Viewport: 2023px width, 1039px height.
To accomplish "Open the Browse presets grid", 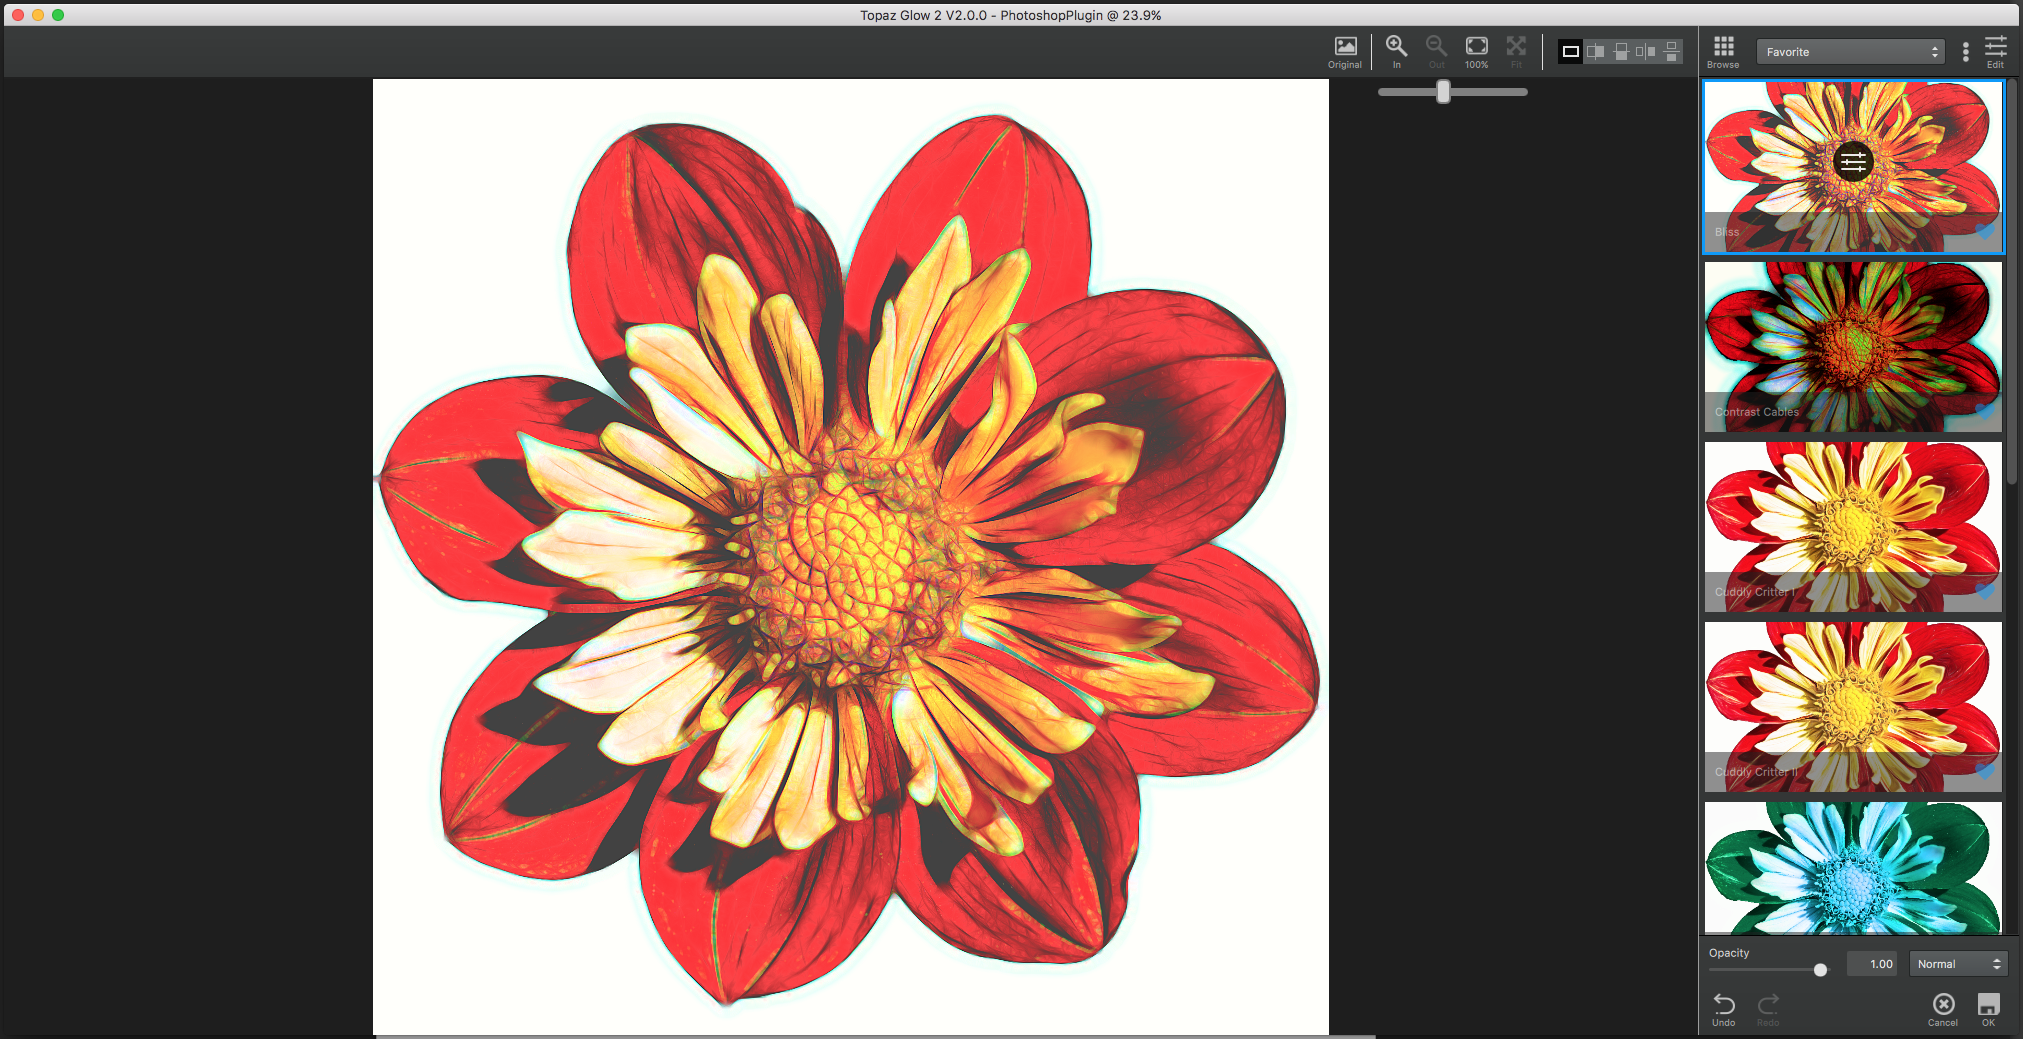I will tap(1723, 52).
